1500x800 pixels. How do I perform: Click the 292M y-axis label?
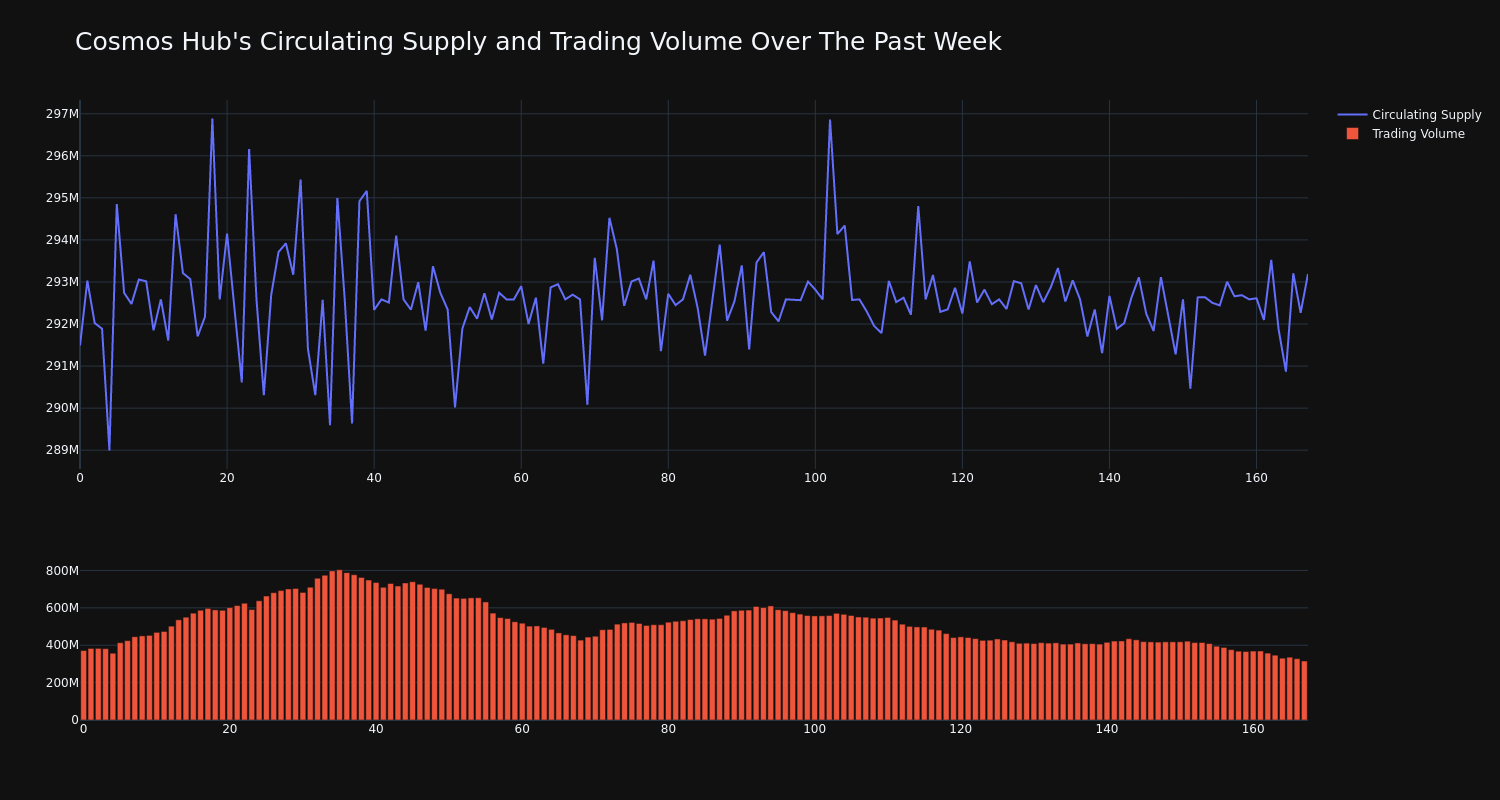(x=62, y=324)
